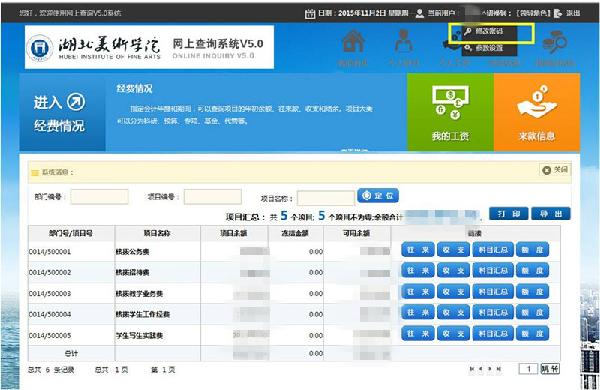Click 收支 for project 0014/500004
Image resolution: width=600 pixels, height=390 pixels.
(x=453, y=312)
